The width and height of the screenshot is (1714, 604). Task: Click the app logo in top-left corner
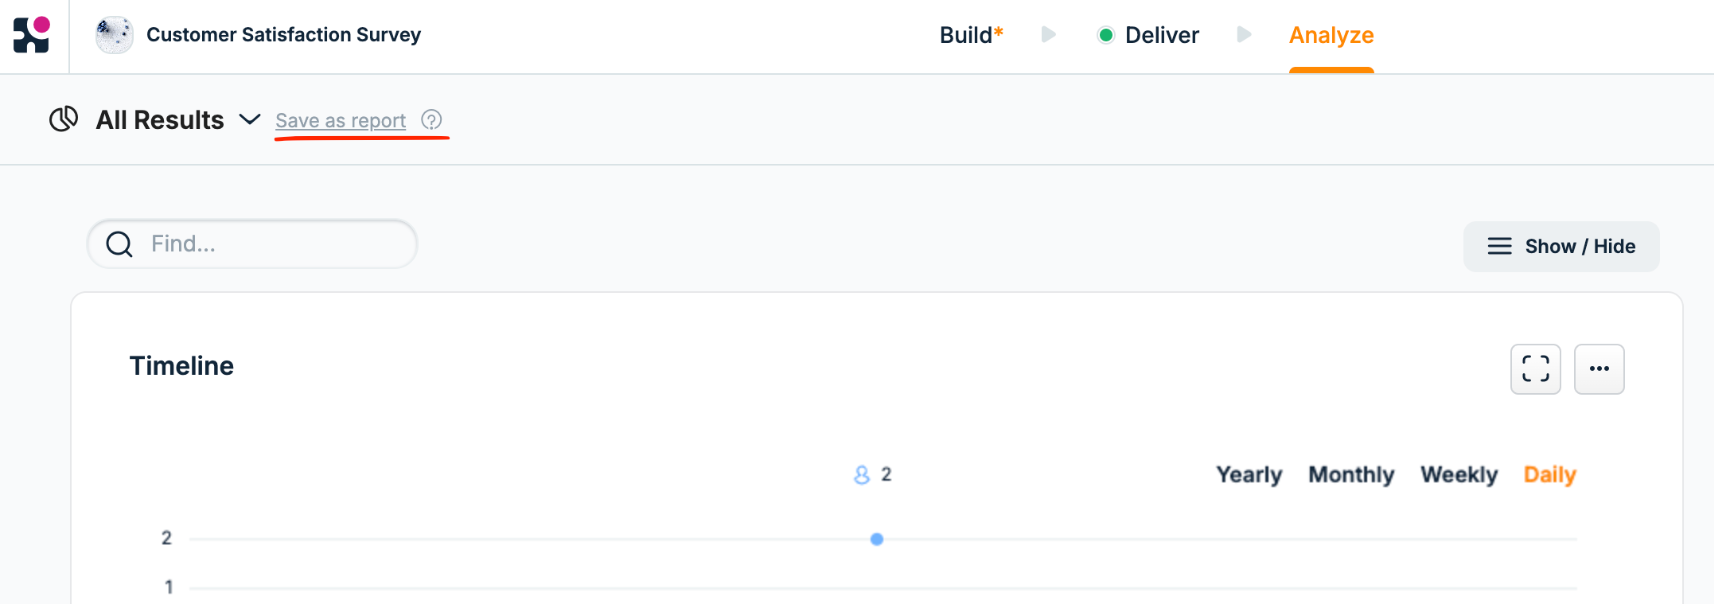click(x=31, y=35)
